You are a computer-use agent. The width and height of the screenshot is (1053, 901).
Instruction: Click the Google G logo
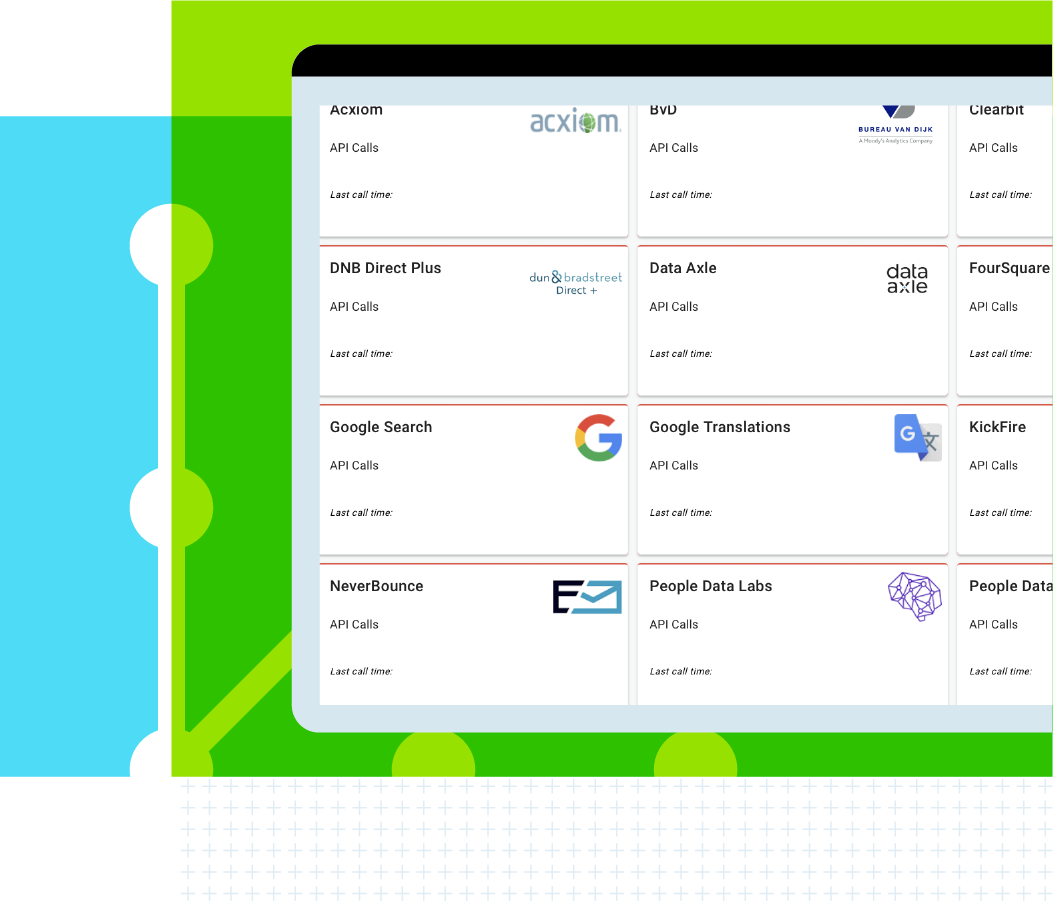598,438
